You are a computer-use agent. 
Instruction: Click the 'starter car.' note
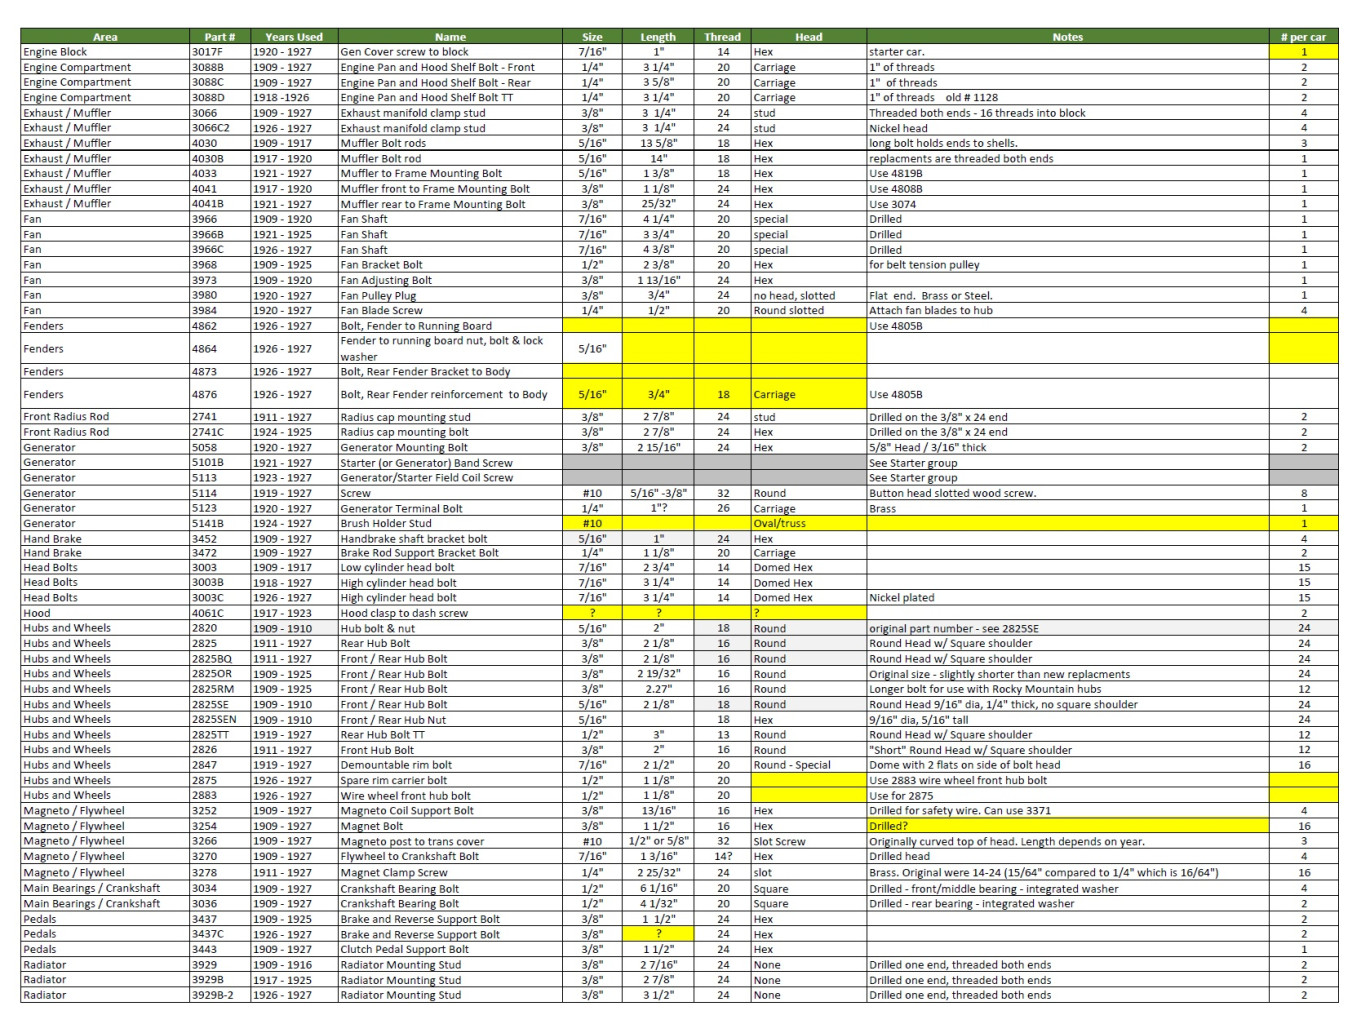[897, 52]
